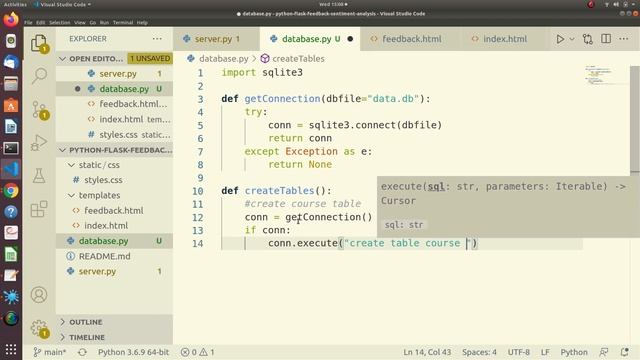Select Python 3.6.9 64-bit interpreter
The height and width of the screenshot is (360, 640).
pyautogui.click(x=133, y=352)
